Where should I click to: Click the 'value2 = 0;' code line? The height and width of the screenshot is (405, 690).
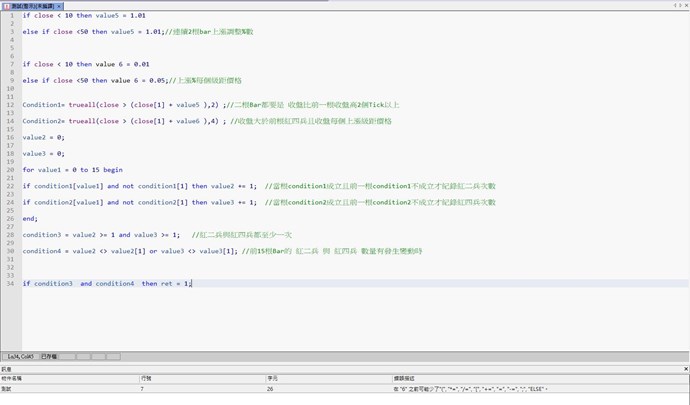44,137
